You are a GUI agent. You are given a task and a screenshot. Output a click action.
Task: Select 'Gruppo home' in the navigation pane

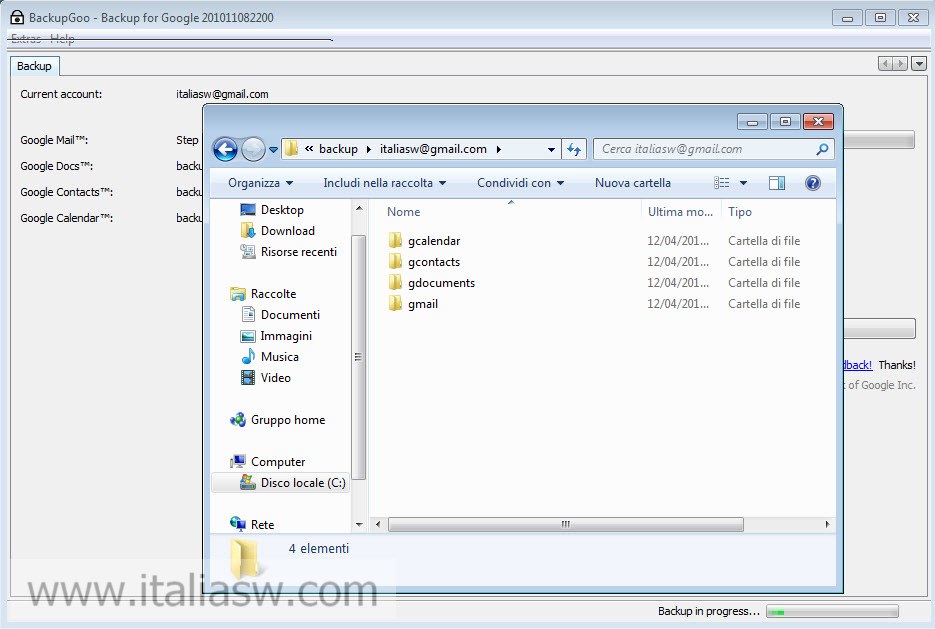pyautogui.click(x=277, y=420)
